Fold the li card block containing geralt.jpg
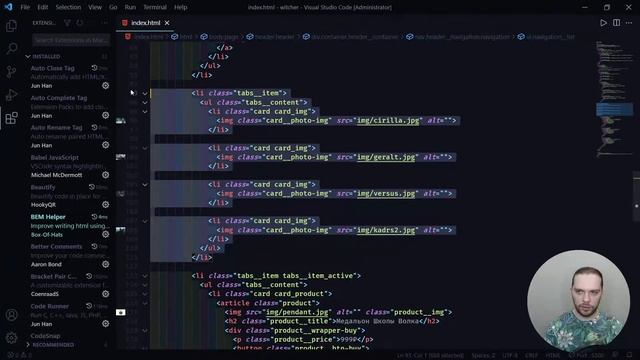This screenshot has width=640, height=360. (x=145, y=148)
